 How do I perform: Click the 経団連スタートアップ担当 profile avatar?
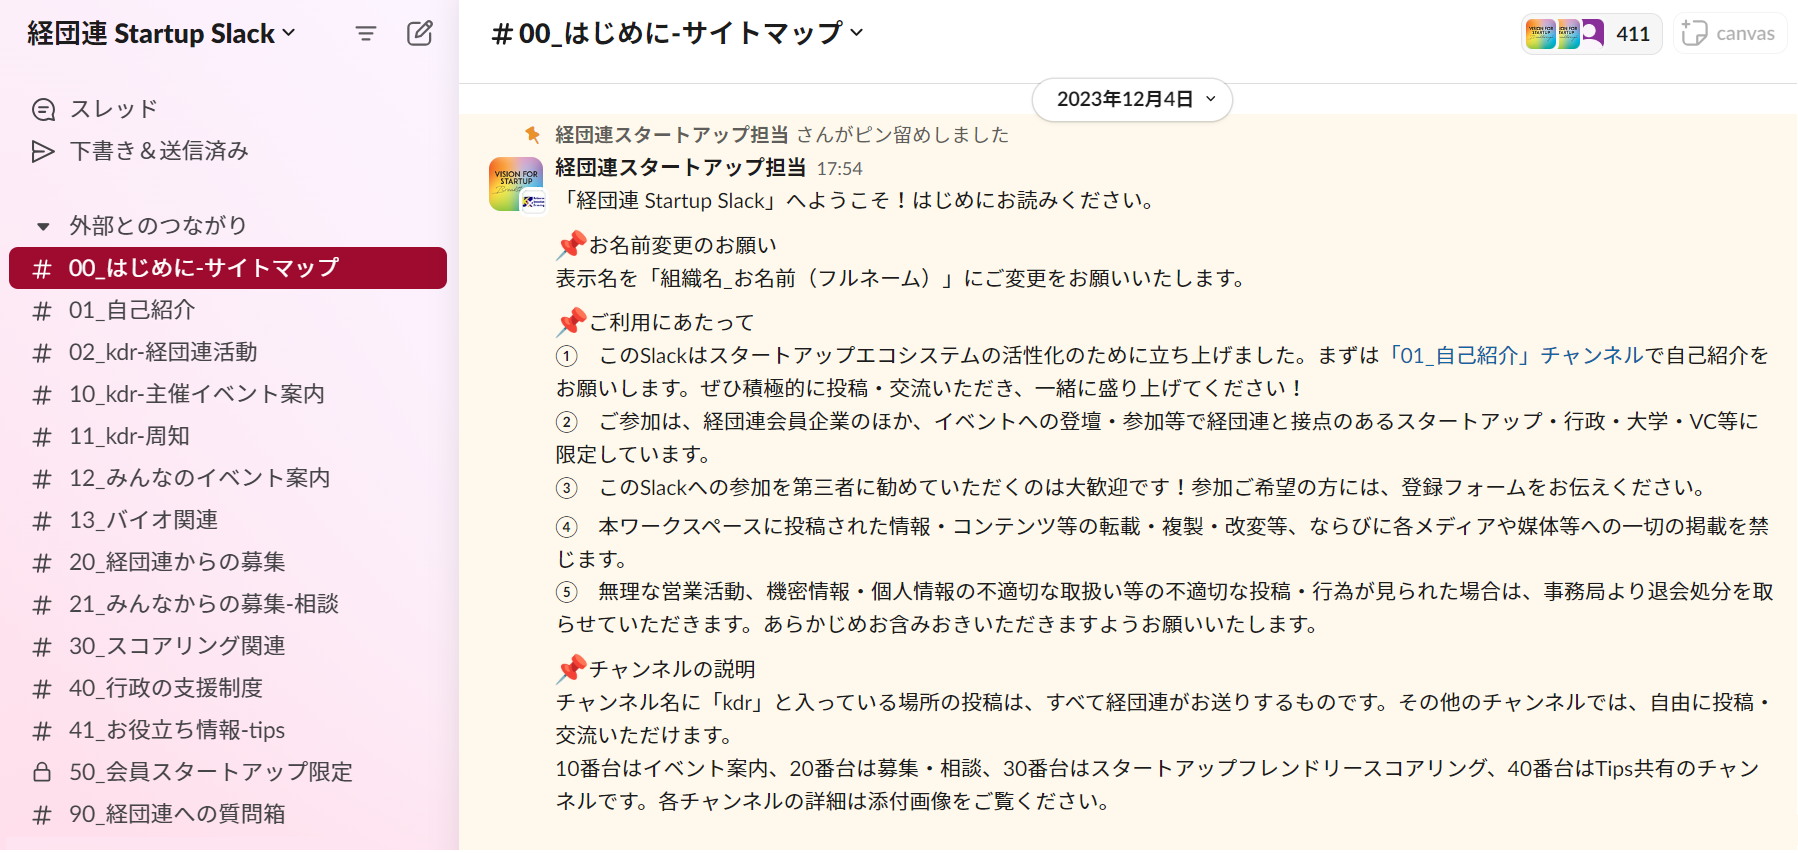(516, 184)
